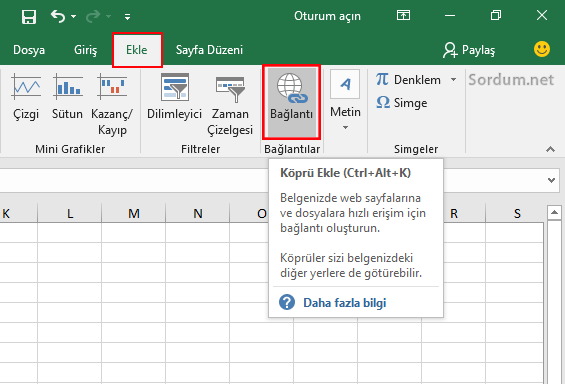Click the Redo arrow icon
Viewport: 565px width, 384px height.
93,16
